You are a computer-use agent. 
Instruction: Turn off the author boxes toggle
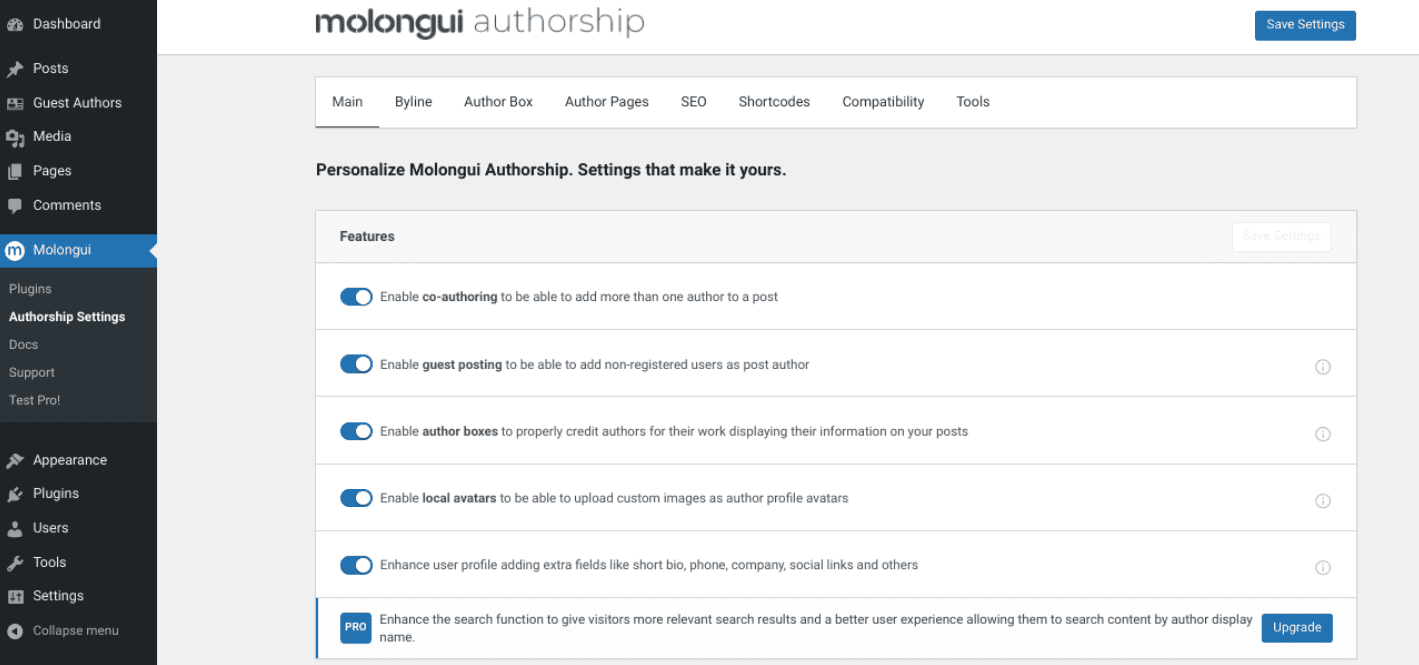(x=356, y=431)
